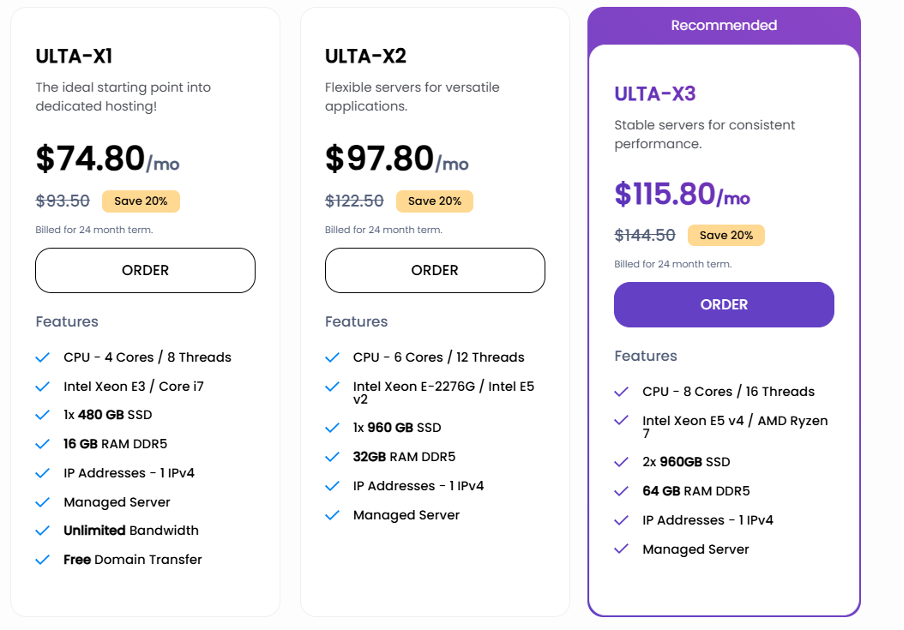Click checkmark beside Free Domain Transfer
The width and height of the screenshot is (904, 630).
pyautogui.click(x=42, y=559)
